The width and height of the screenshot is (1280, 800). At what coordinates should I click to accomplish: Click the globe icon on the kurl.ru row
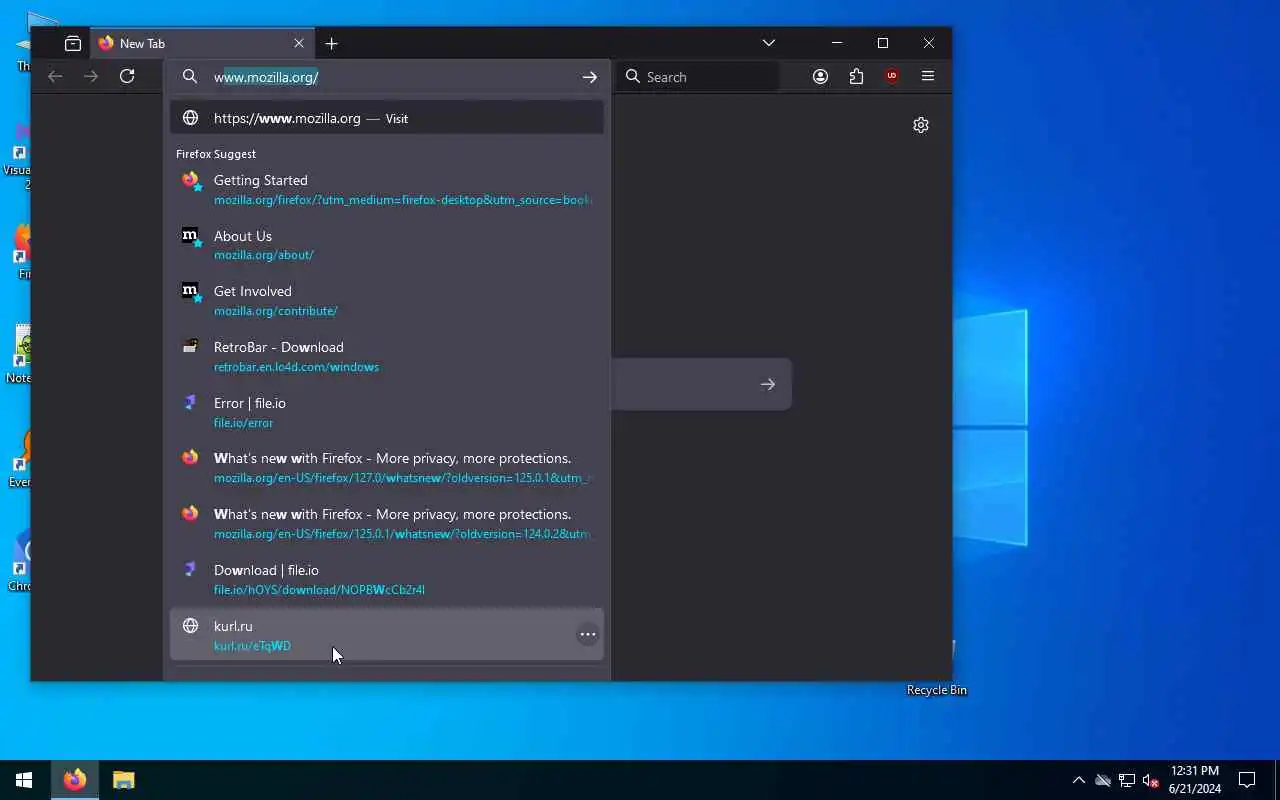click(190, 626)
